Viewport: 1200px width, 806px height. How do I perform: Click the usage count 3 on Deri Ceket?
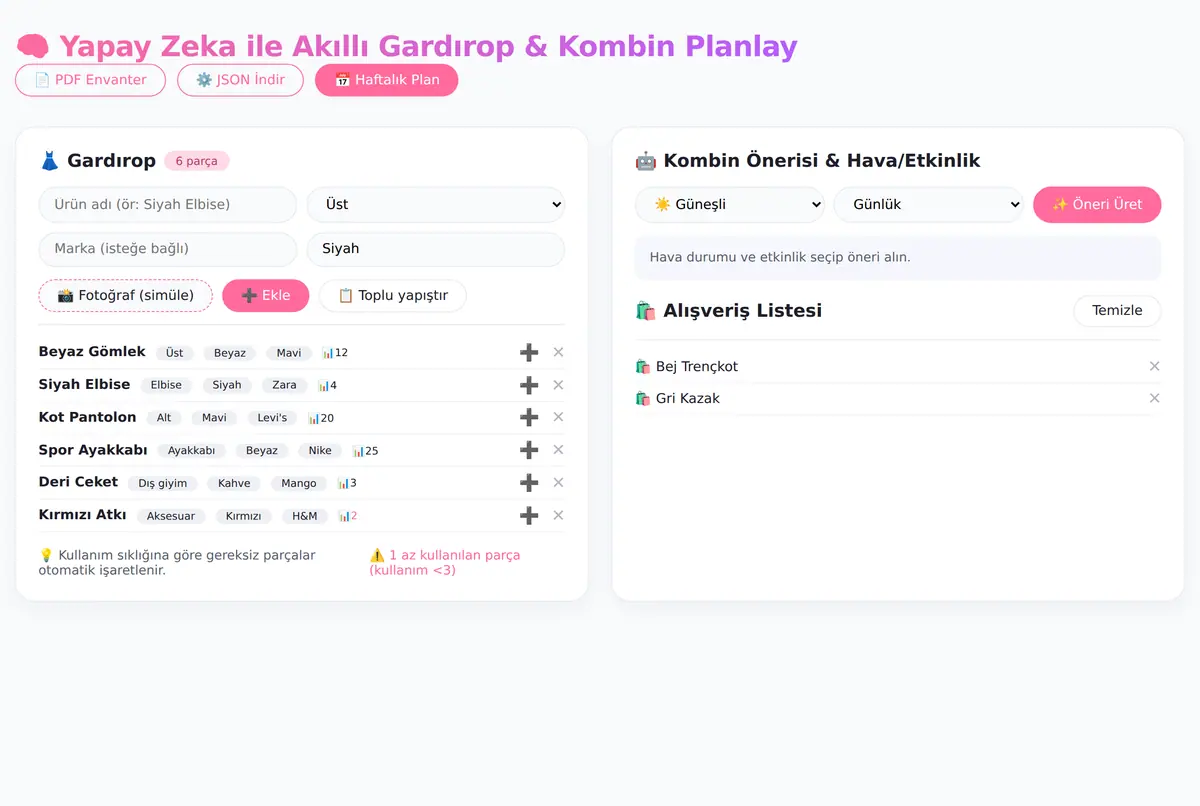(x=347, y=483)
